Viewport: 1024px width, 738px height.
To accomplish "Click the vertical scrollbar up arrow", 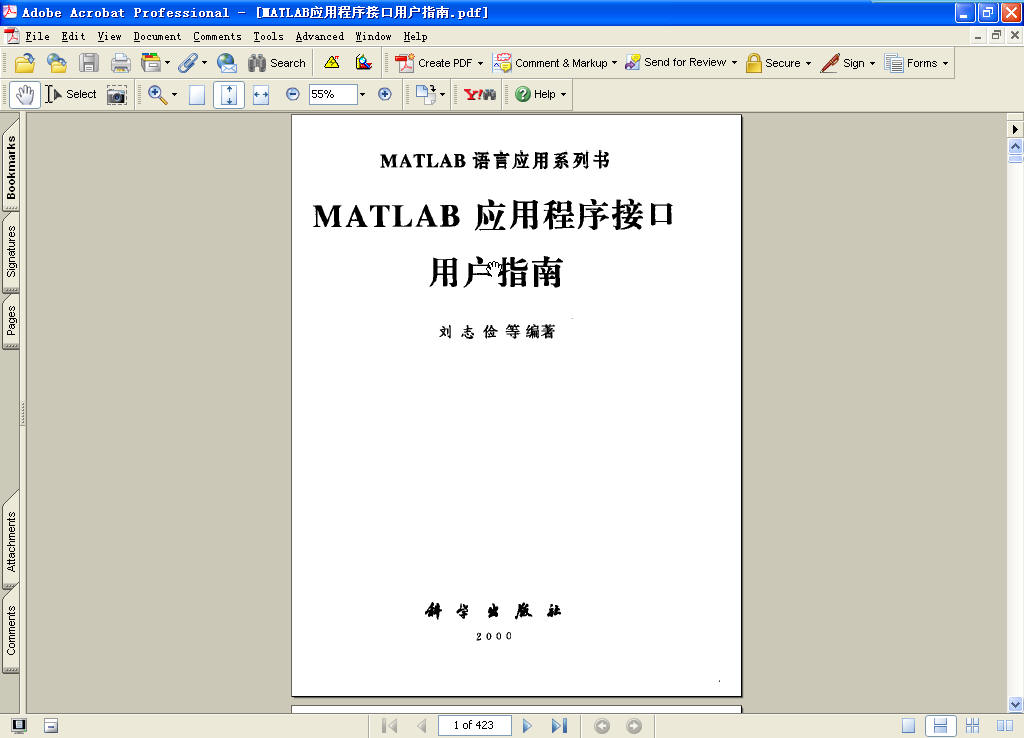I will tap(1015, 146).
